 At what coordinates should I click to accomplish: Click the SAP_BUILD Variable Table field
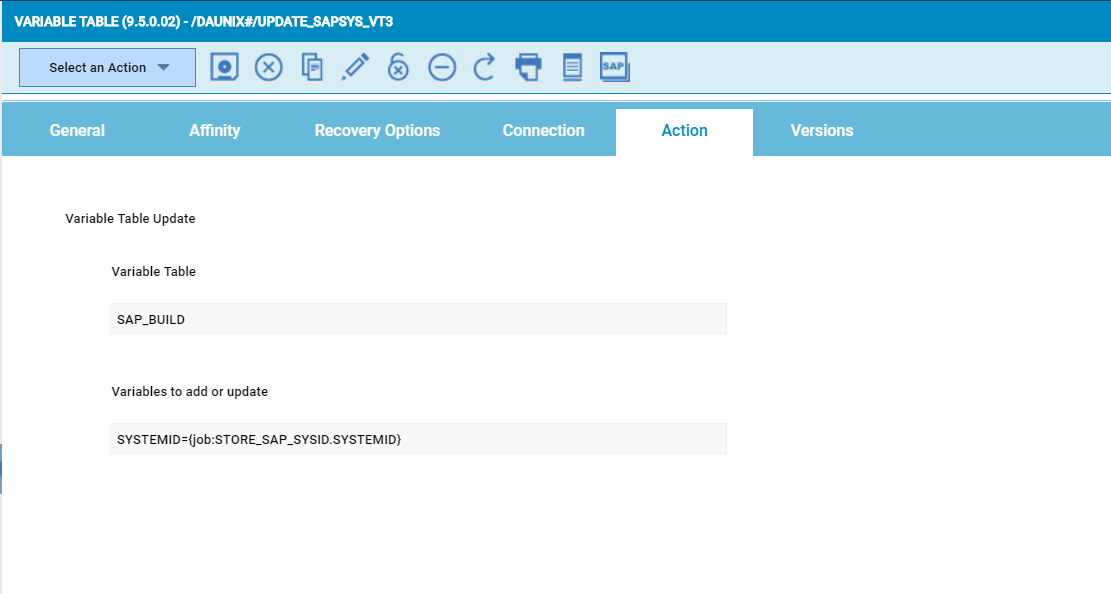418,319
